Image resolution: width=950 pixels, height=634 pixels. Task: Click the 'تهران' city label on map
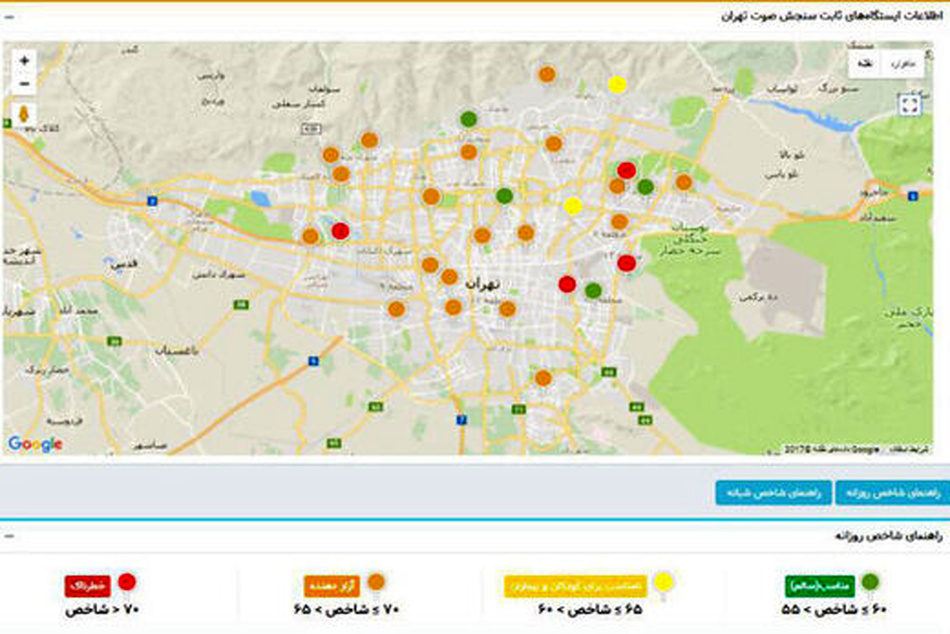pyautogui.click(x=483, y=283)
